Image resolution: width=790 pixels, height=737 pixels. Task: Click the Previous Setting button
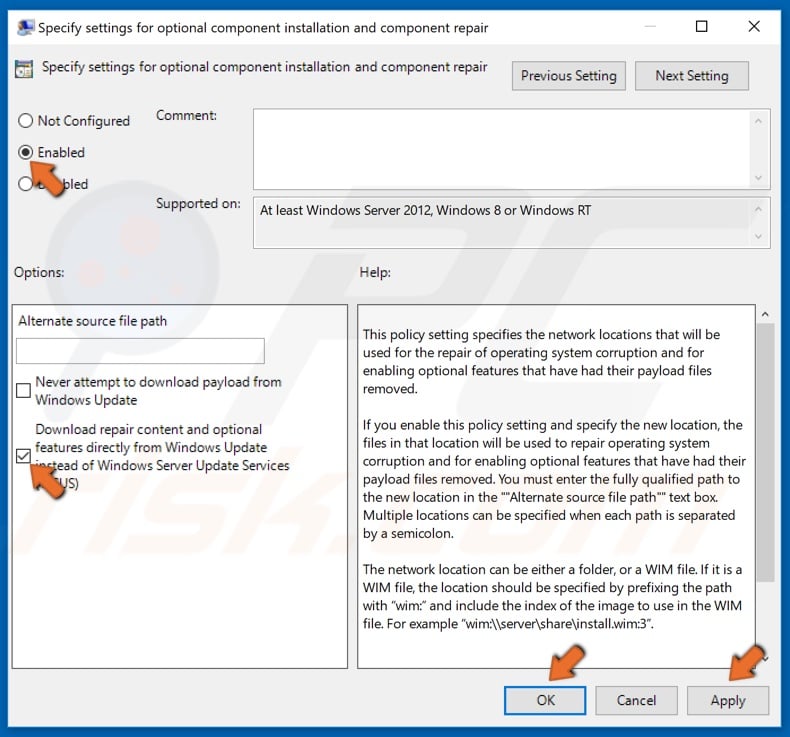[x=569, y=76]
